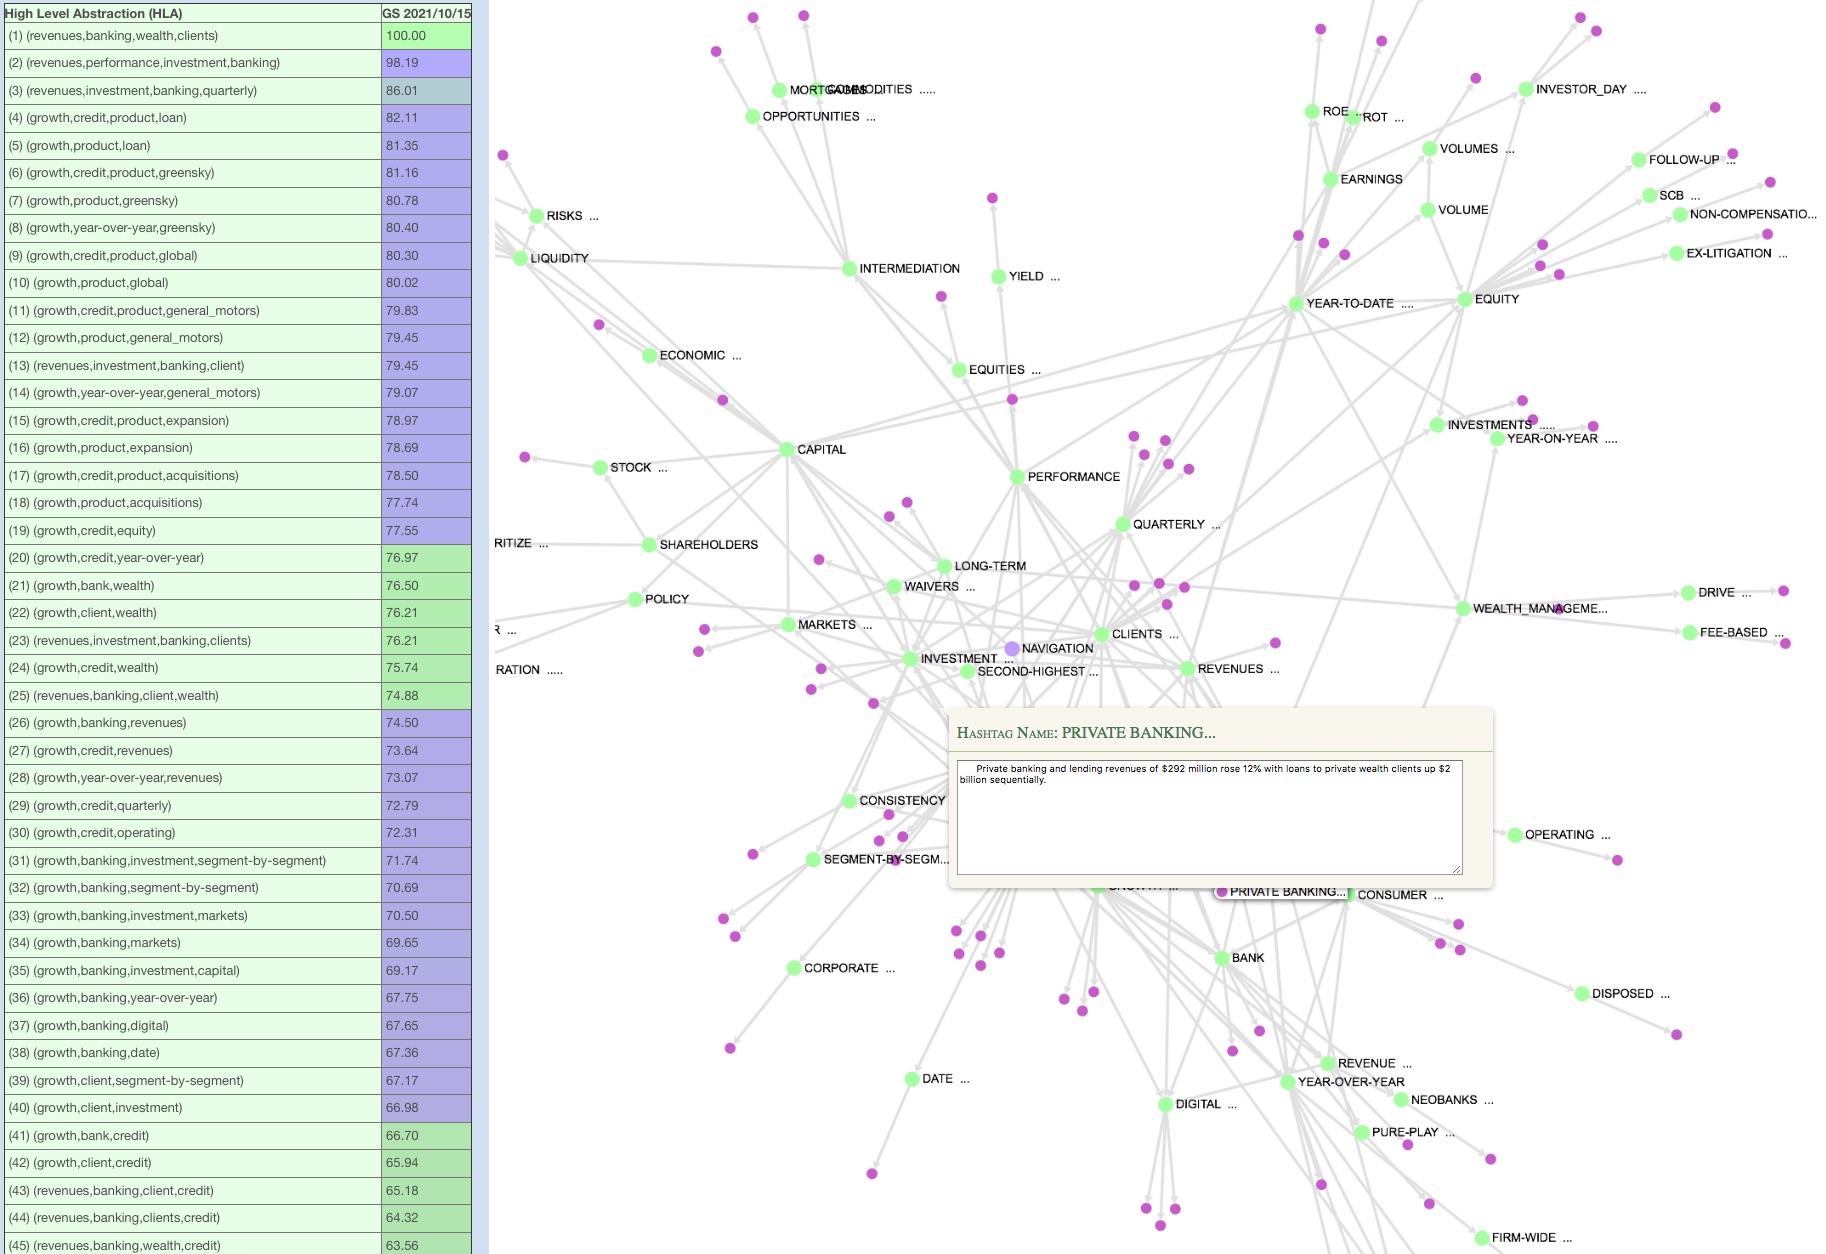Click the 100.00 score cell
Screen dimensions: 1826x1254
426,36
